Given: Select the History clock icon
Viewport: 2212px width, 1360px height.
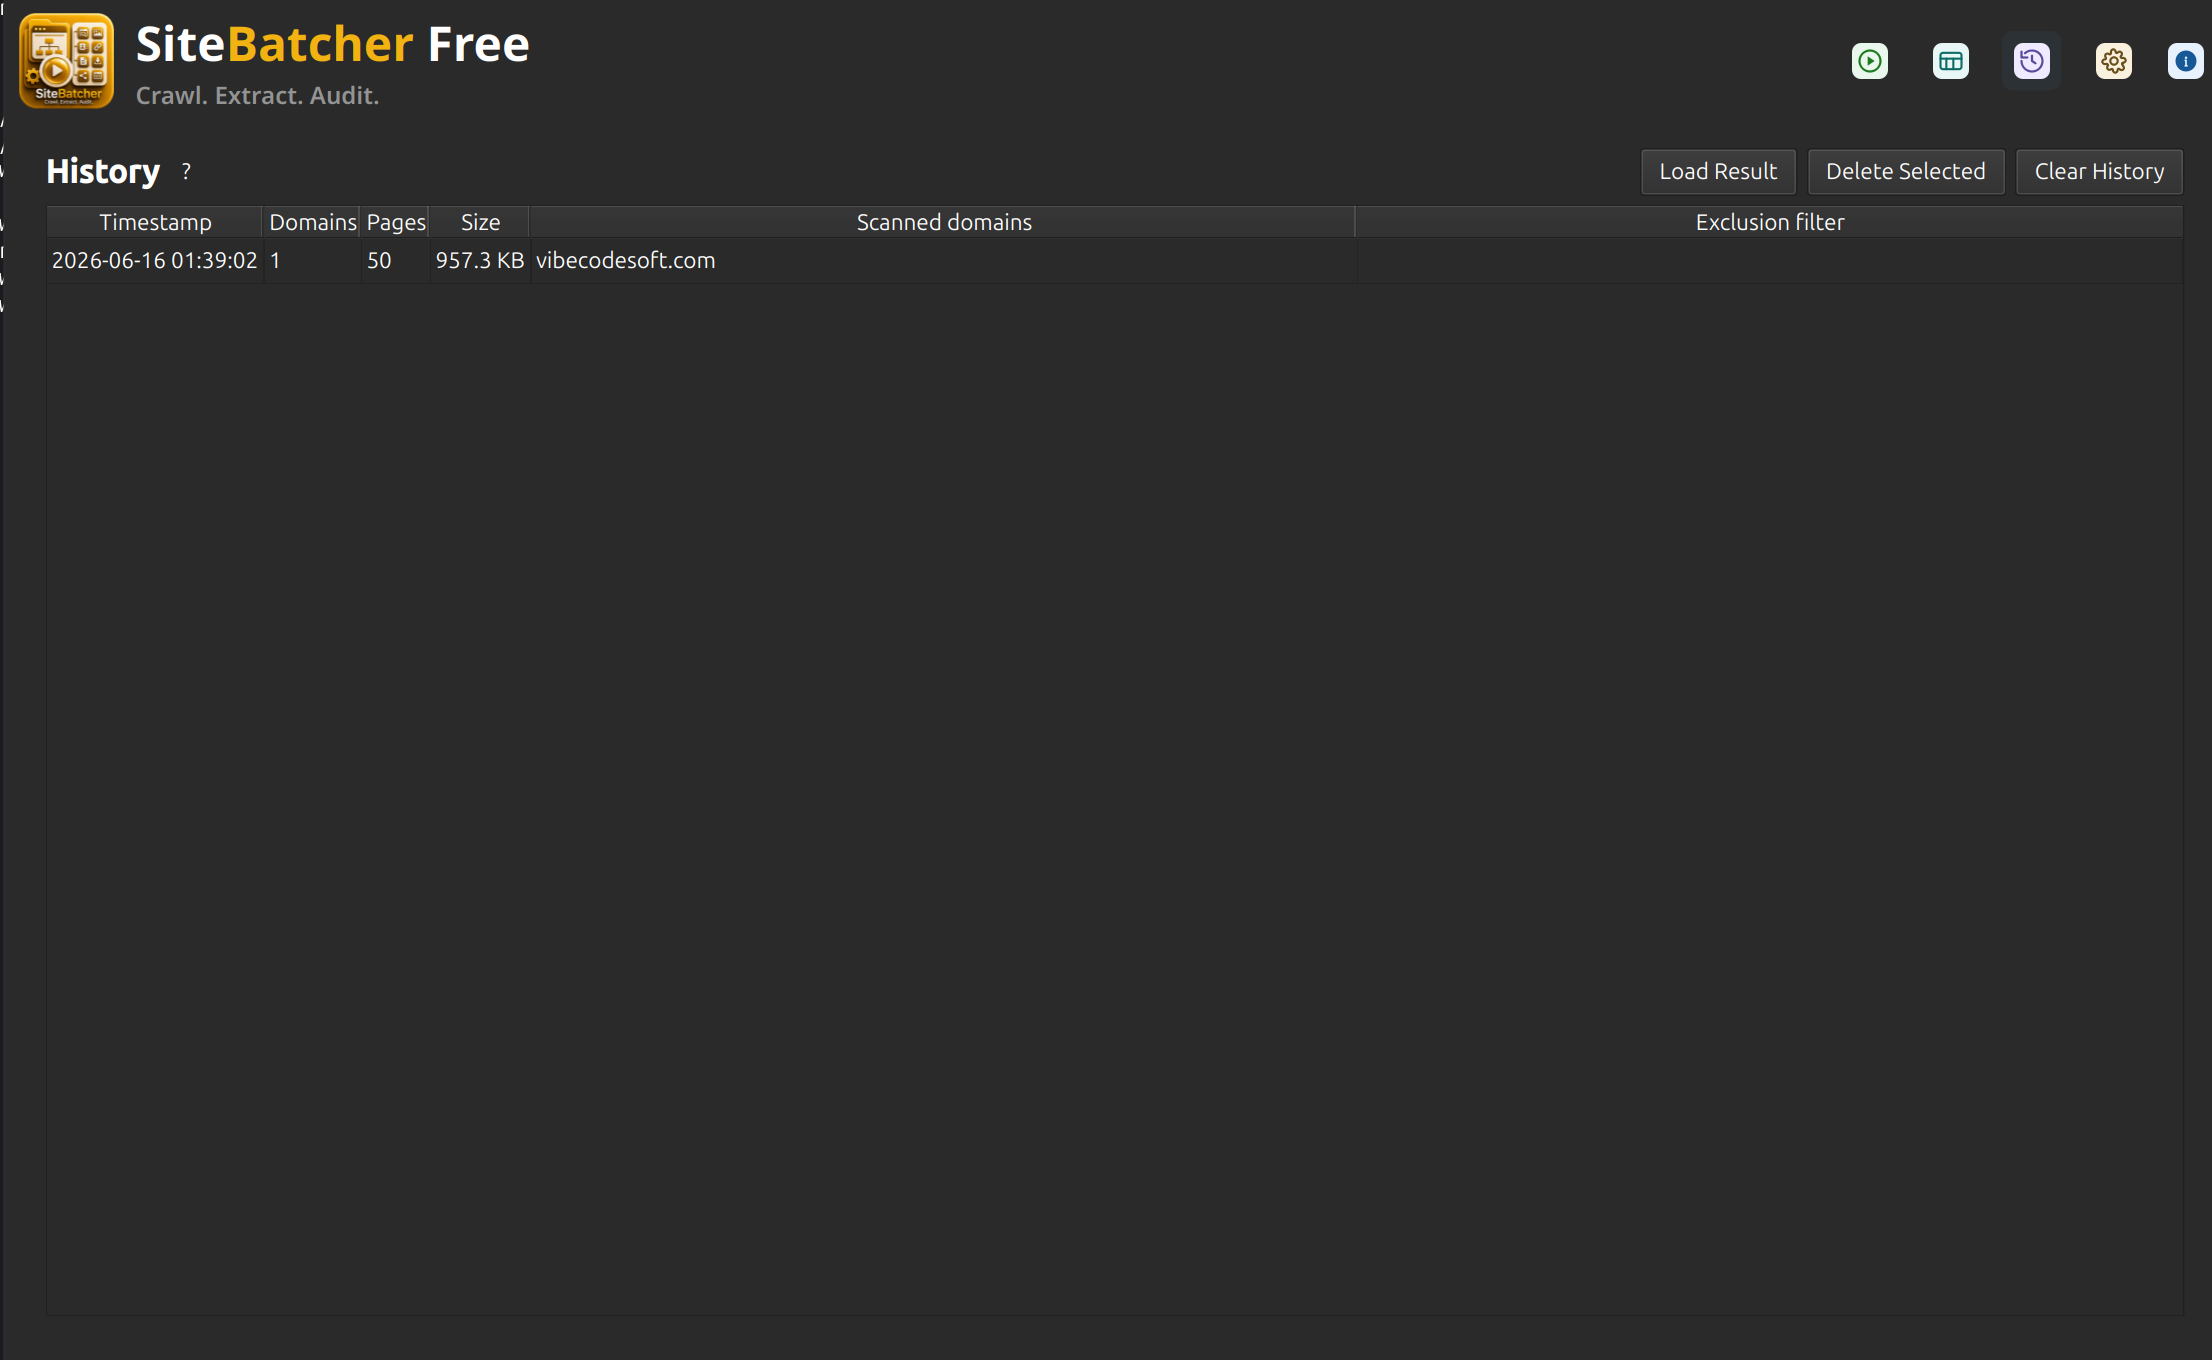Looking at the screenshot, I should tap(2031, 61).
